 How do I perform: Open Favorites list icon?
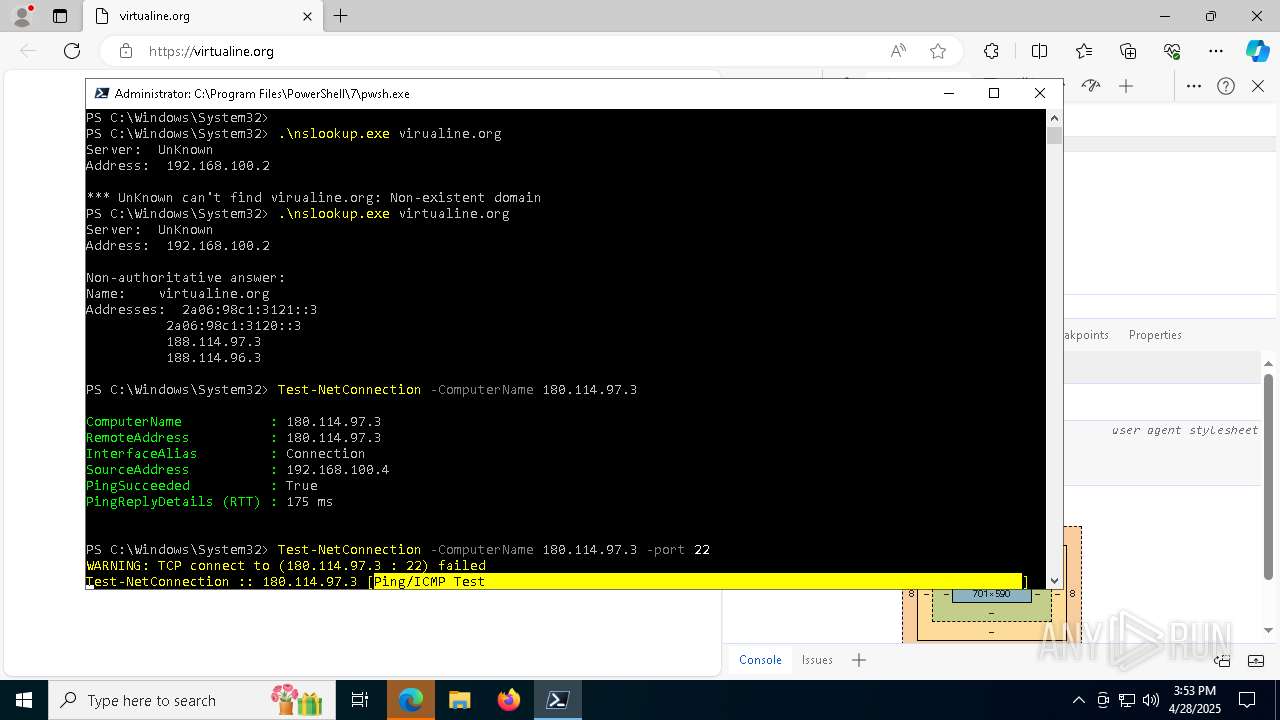(x=1084, y=51)
